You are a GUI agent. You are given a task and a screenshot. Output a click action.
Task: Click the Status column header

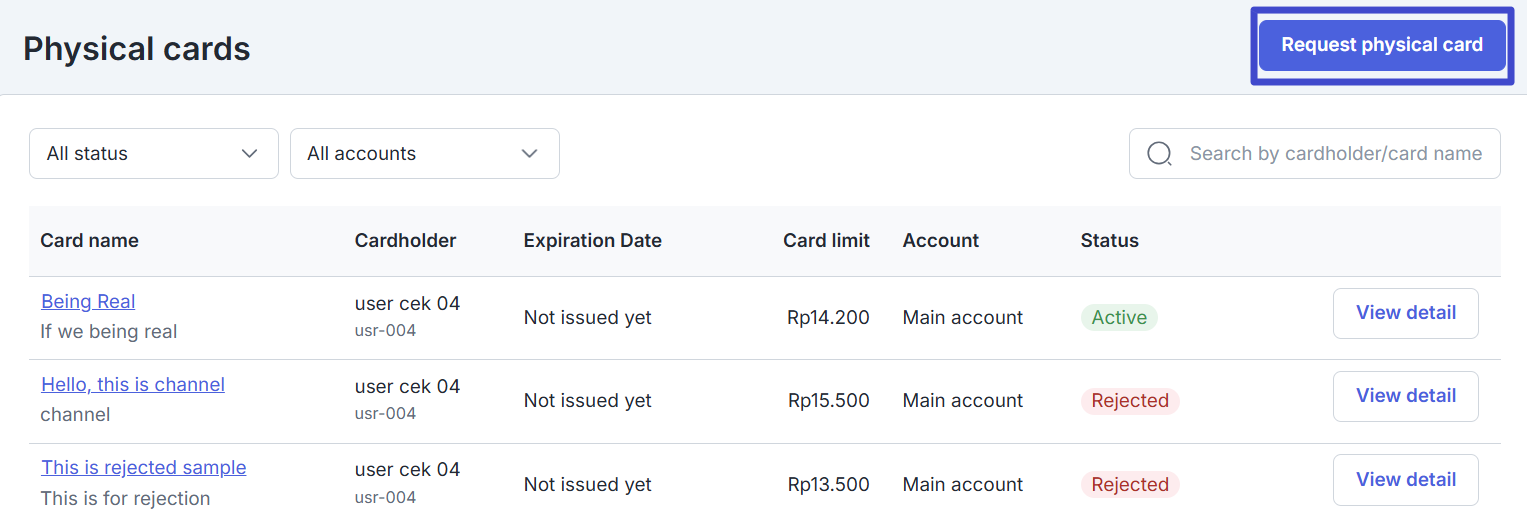[1110, 241]
